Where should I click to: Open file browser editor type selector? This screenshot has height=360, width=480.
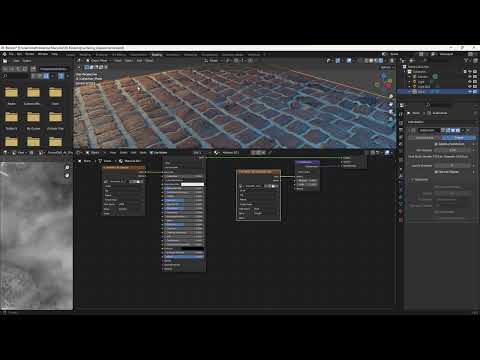click(5, 61)
